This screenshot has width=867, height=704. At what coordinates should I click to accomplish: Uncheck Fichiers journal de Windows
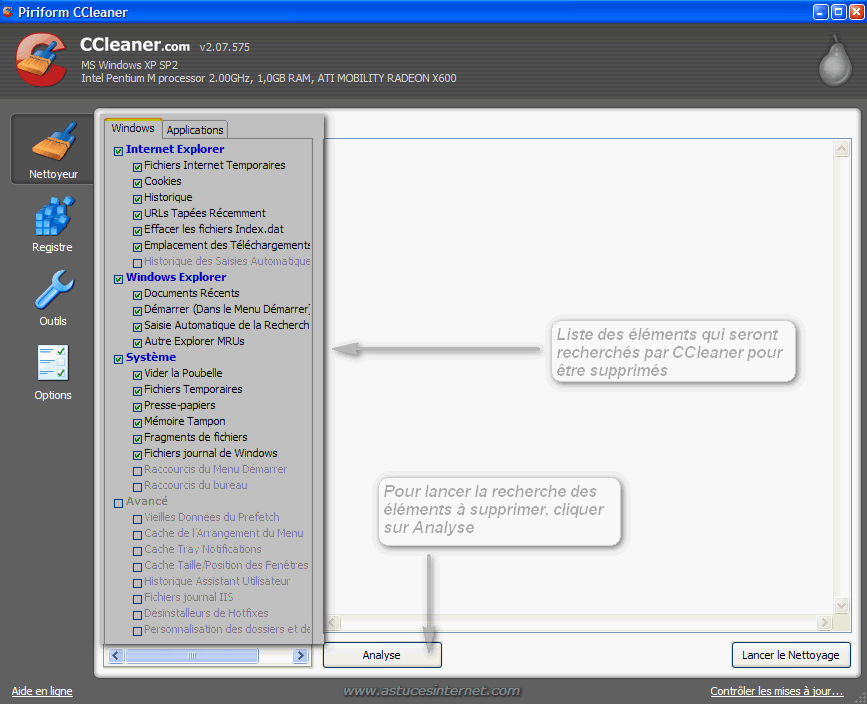[x=137, y=456]
